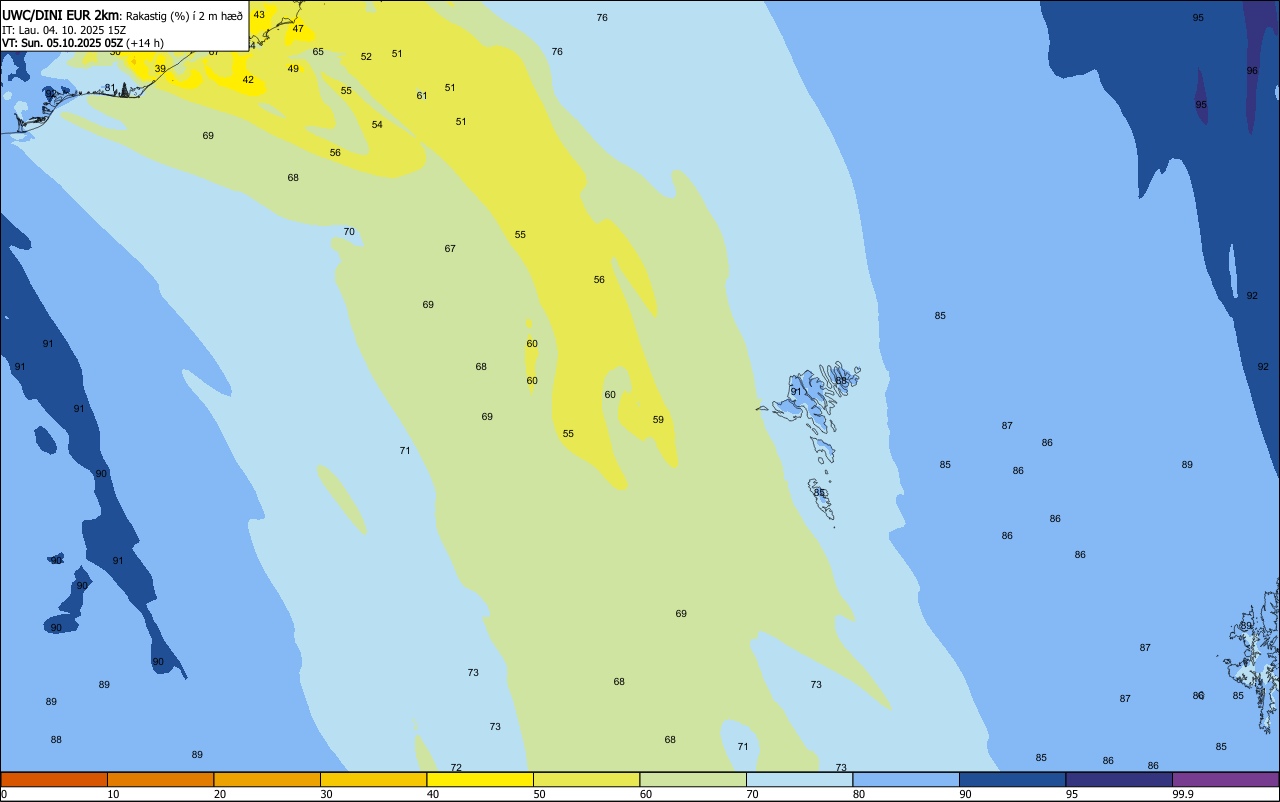This screenshot has height=802, width=1280.
Task: Pick the 20–30 amber legend color segment
Action: 267,779
